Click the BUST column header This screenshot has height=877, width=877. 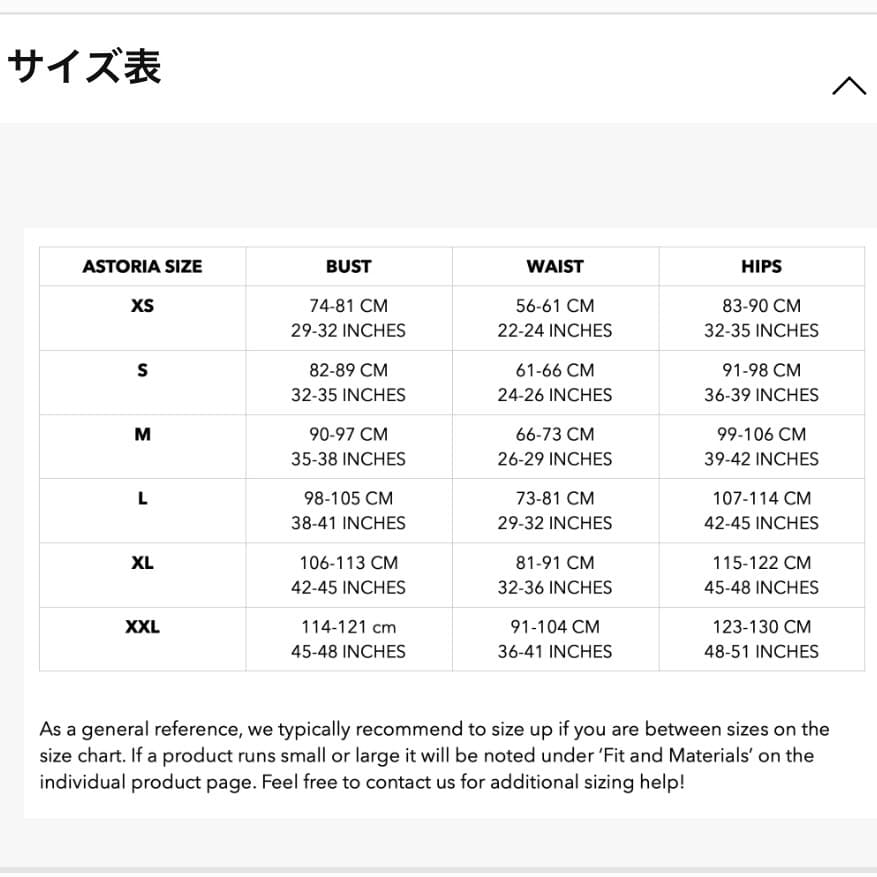347,266
